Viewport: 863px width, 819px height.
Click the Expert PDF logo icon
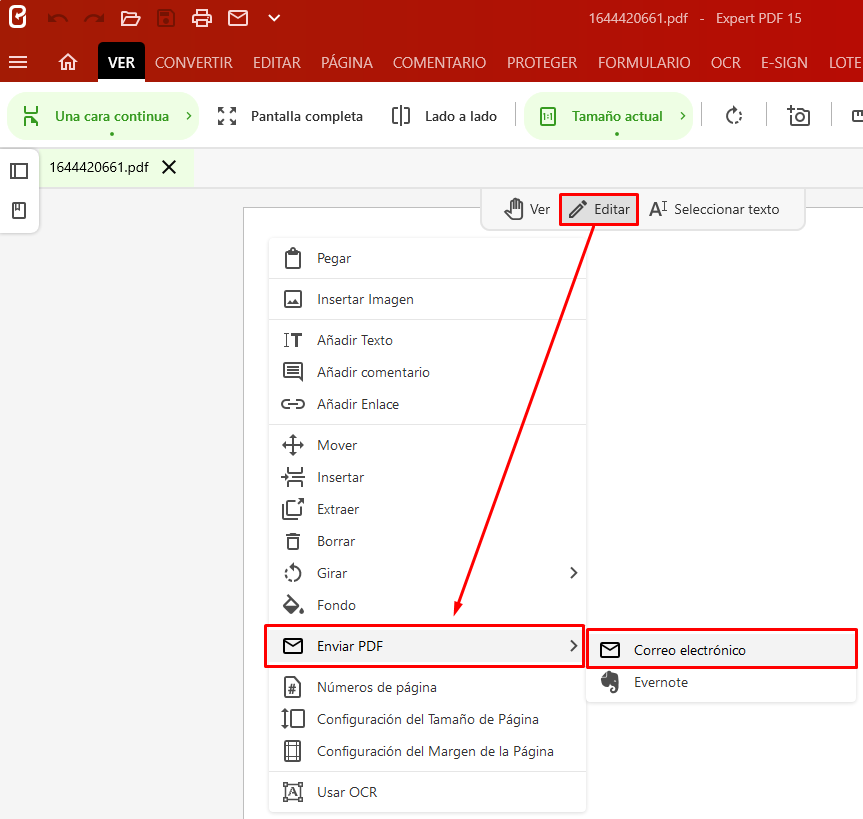(x=18, y=18)
